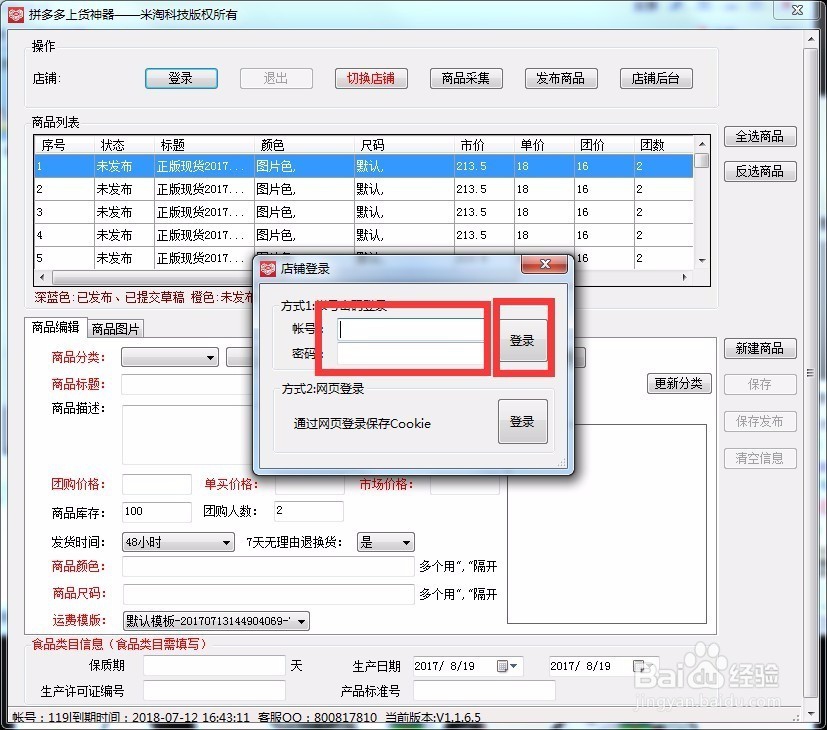
Task: Click the 产品标准号 input field
Action: 484,690
